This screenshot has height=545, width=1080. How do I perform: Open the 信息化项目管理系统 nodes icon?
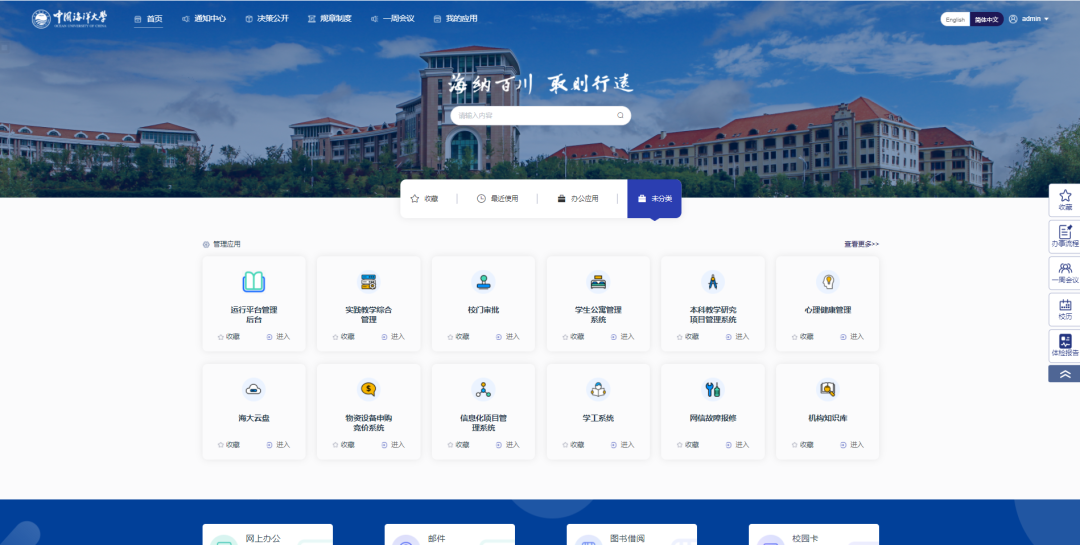(484, 389)
